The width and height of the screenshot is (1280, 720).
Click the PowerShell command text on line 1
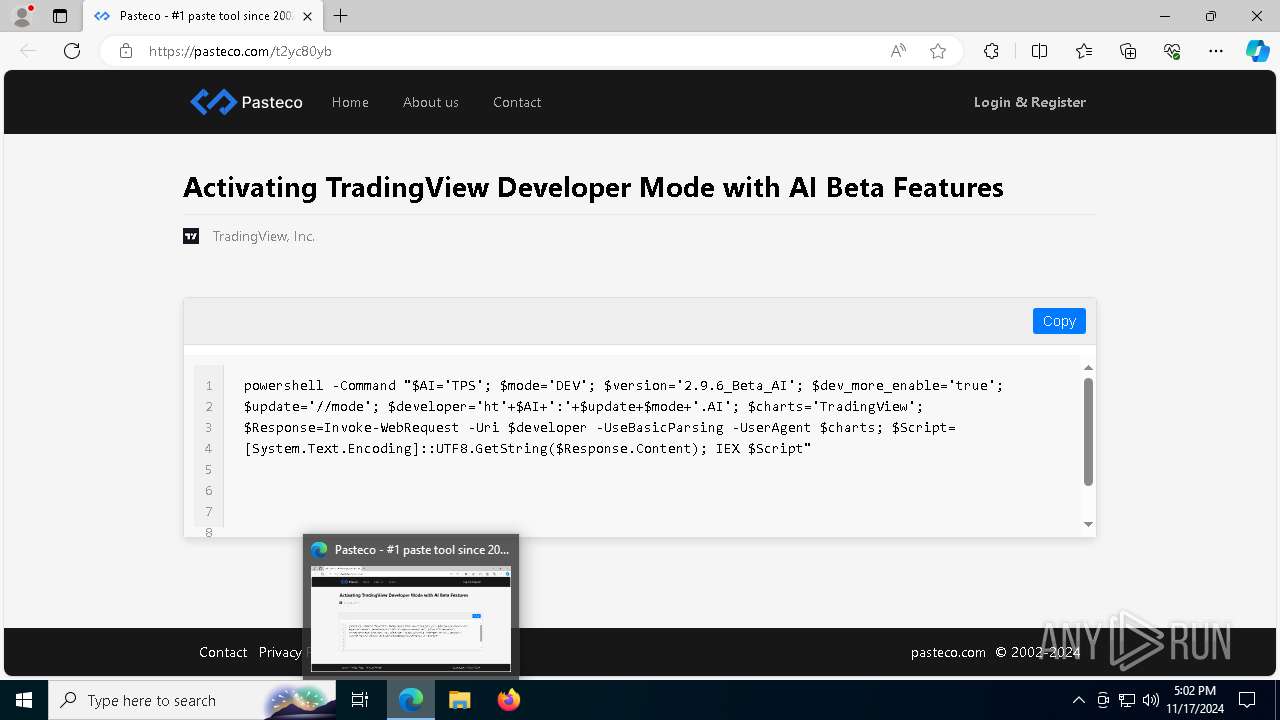pos(623,386)
